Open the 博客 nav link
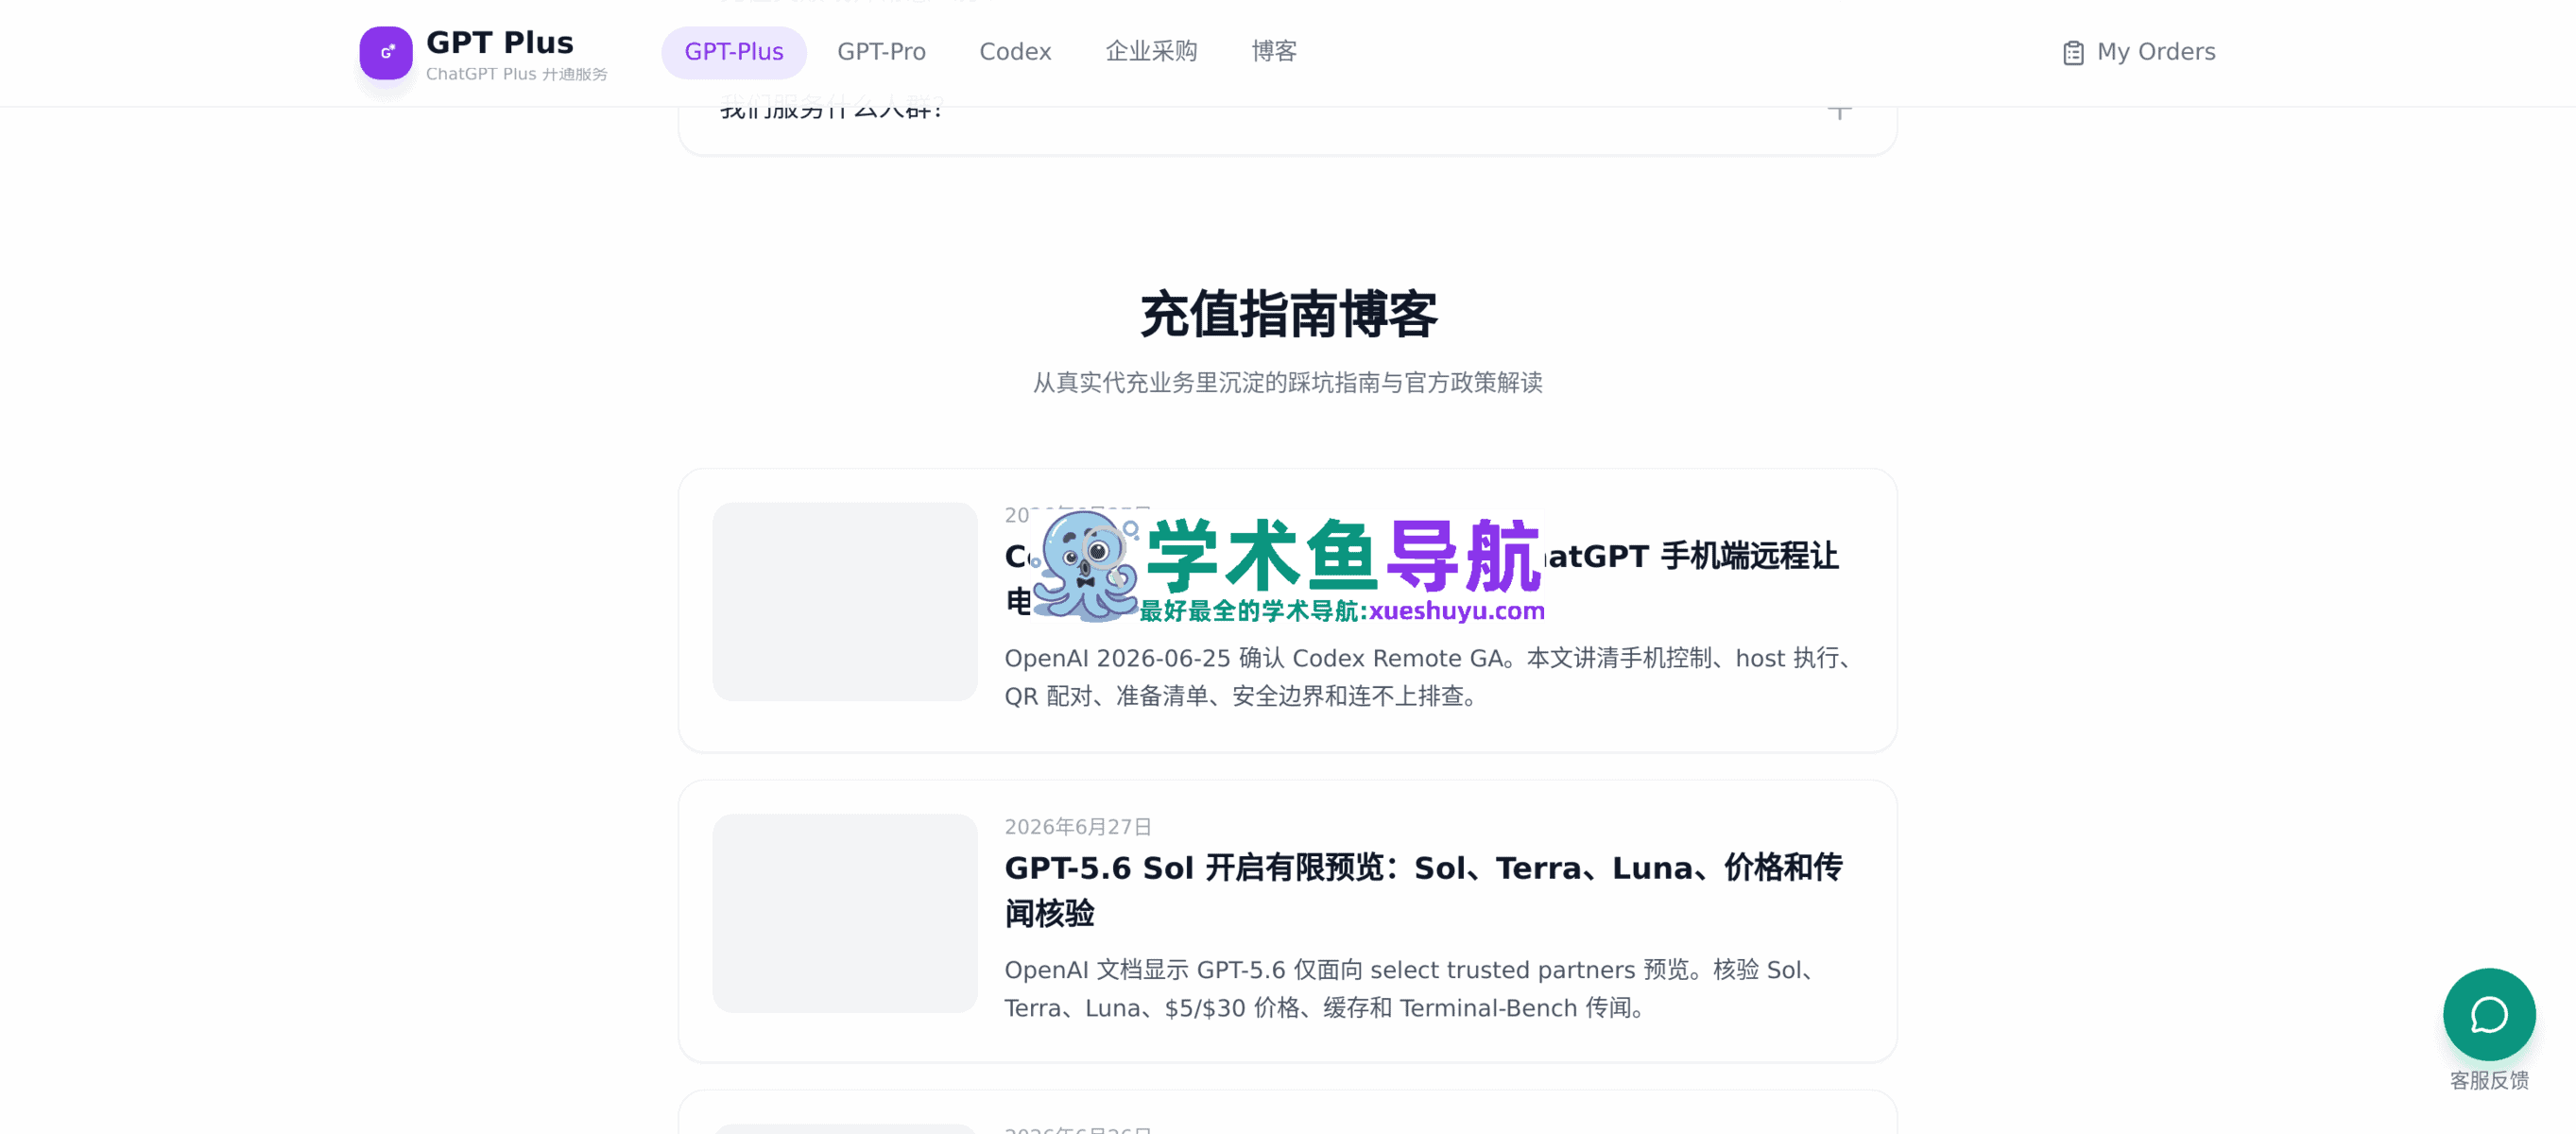 click(x=1274, y=52)
